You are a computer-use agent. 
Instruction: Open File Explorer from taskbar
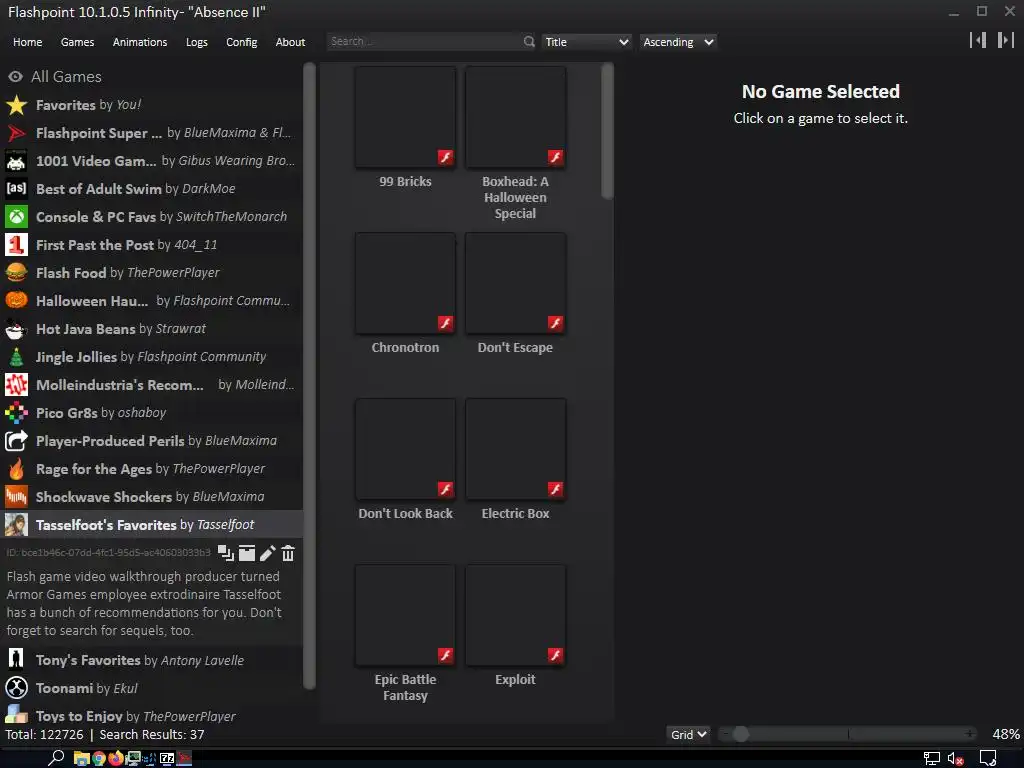[x=81, y=758]
